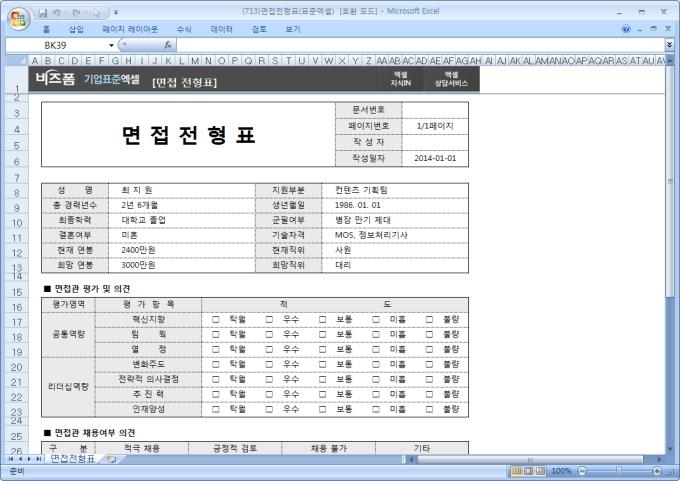Switch to Page Break Preview in status bar
This screenshot has width=680, height=481.
540,471
